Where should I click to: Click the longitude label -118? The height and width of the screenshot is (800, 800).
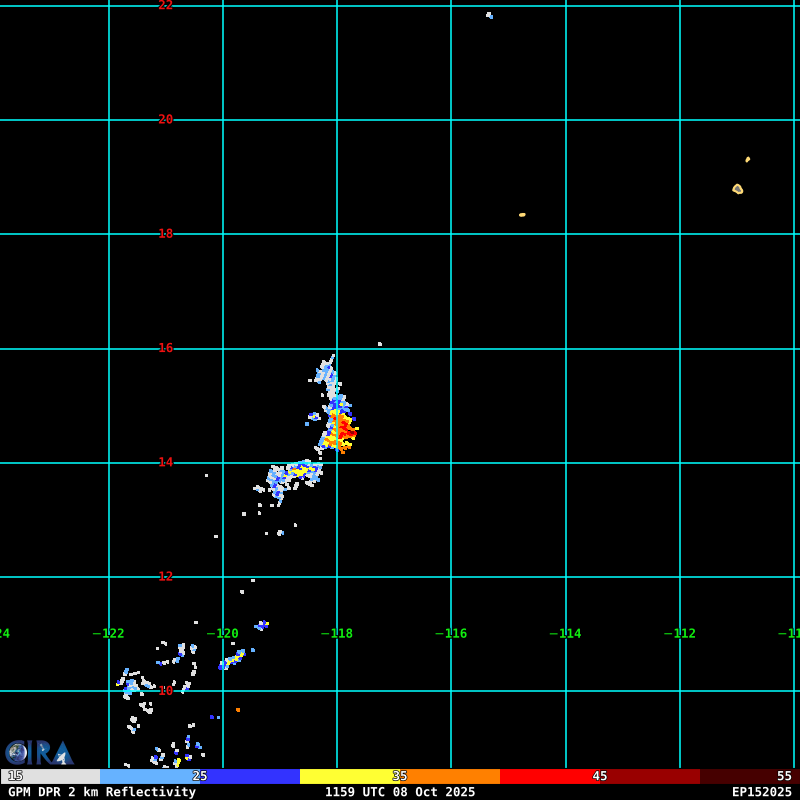coord(337,634)
